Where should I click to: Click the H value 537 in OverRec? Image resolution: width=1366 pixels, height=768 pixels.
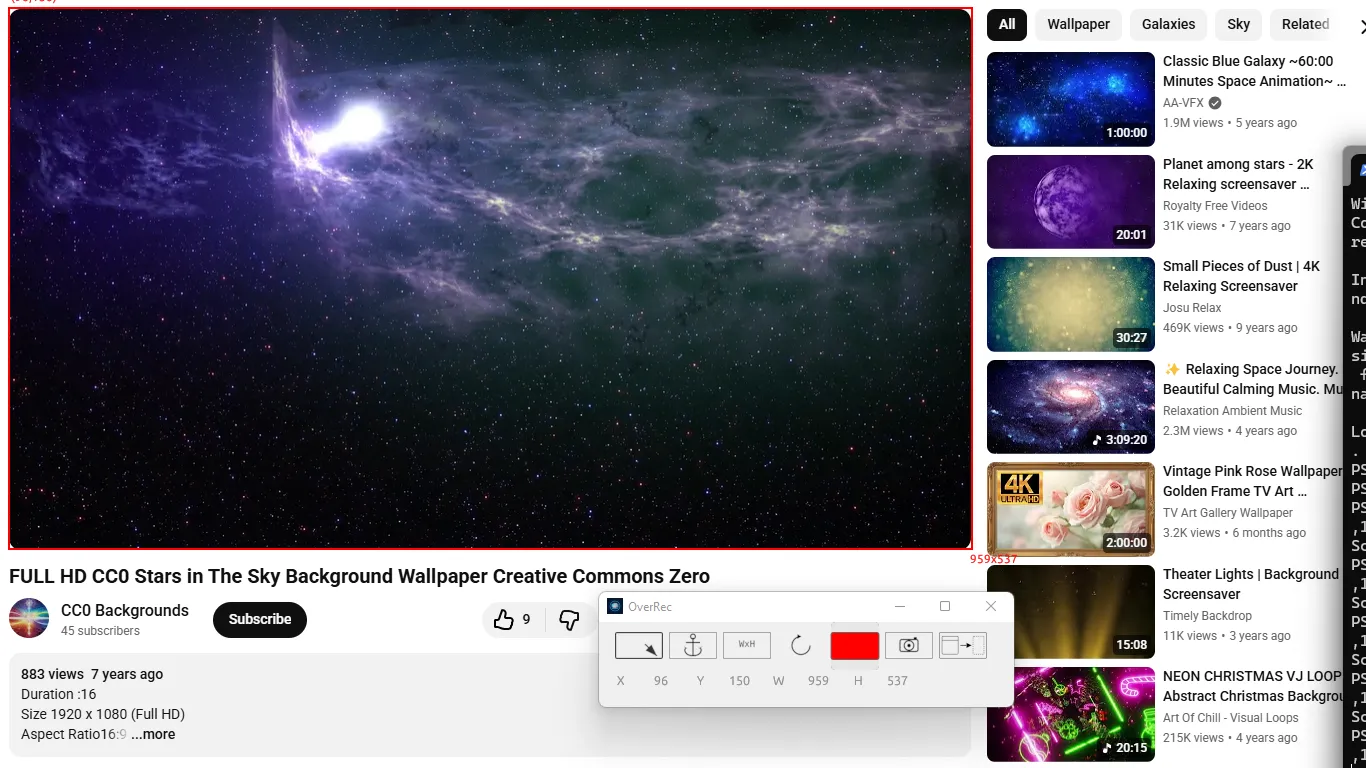[897, 680]
